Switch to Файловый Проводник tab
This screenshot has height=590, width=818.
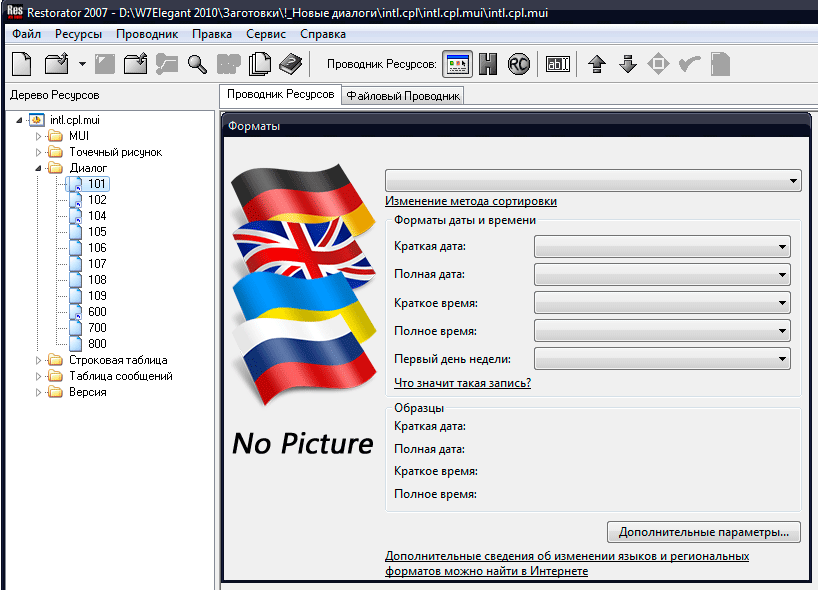click(x=403, y=96)
